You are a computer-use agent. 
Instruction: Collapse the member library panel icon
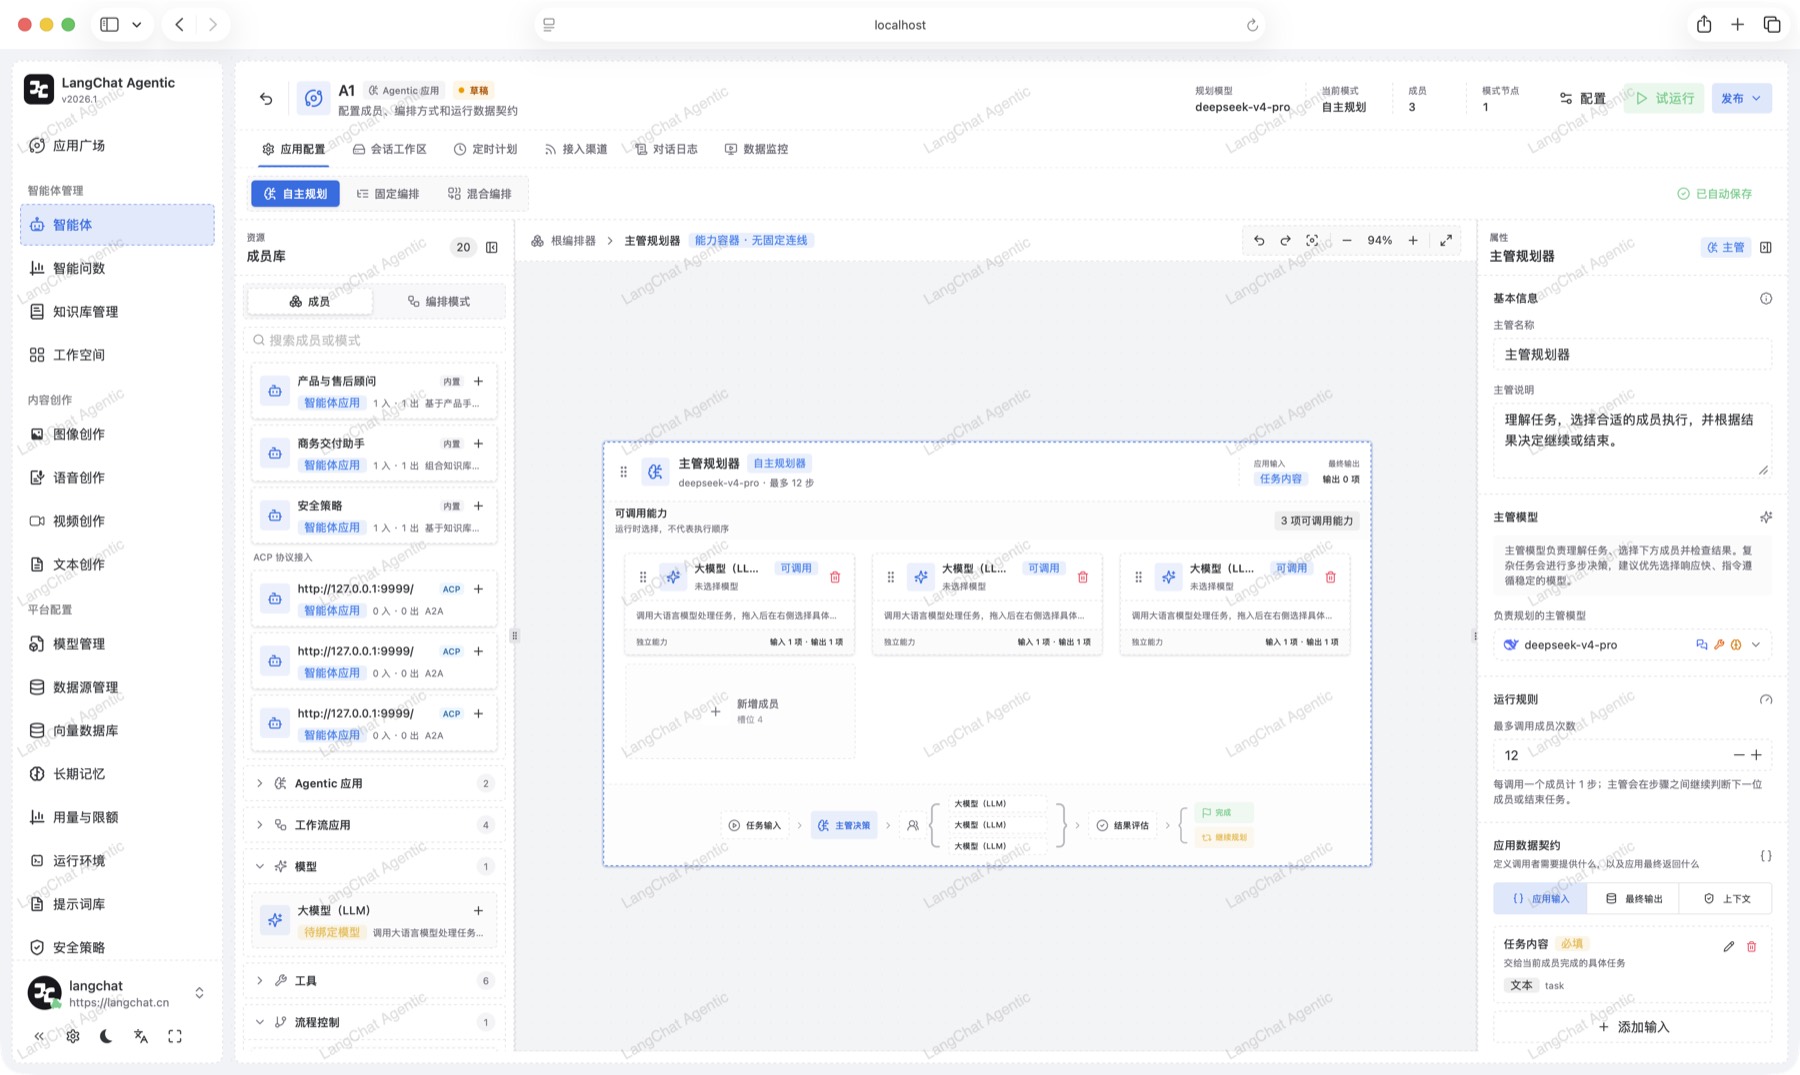point(492,247)
